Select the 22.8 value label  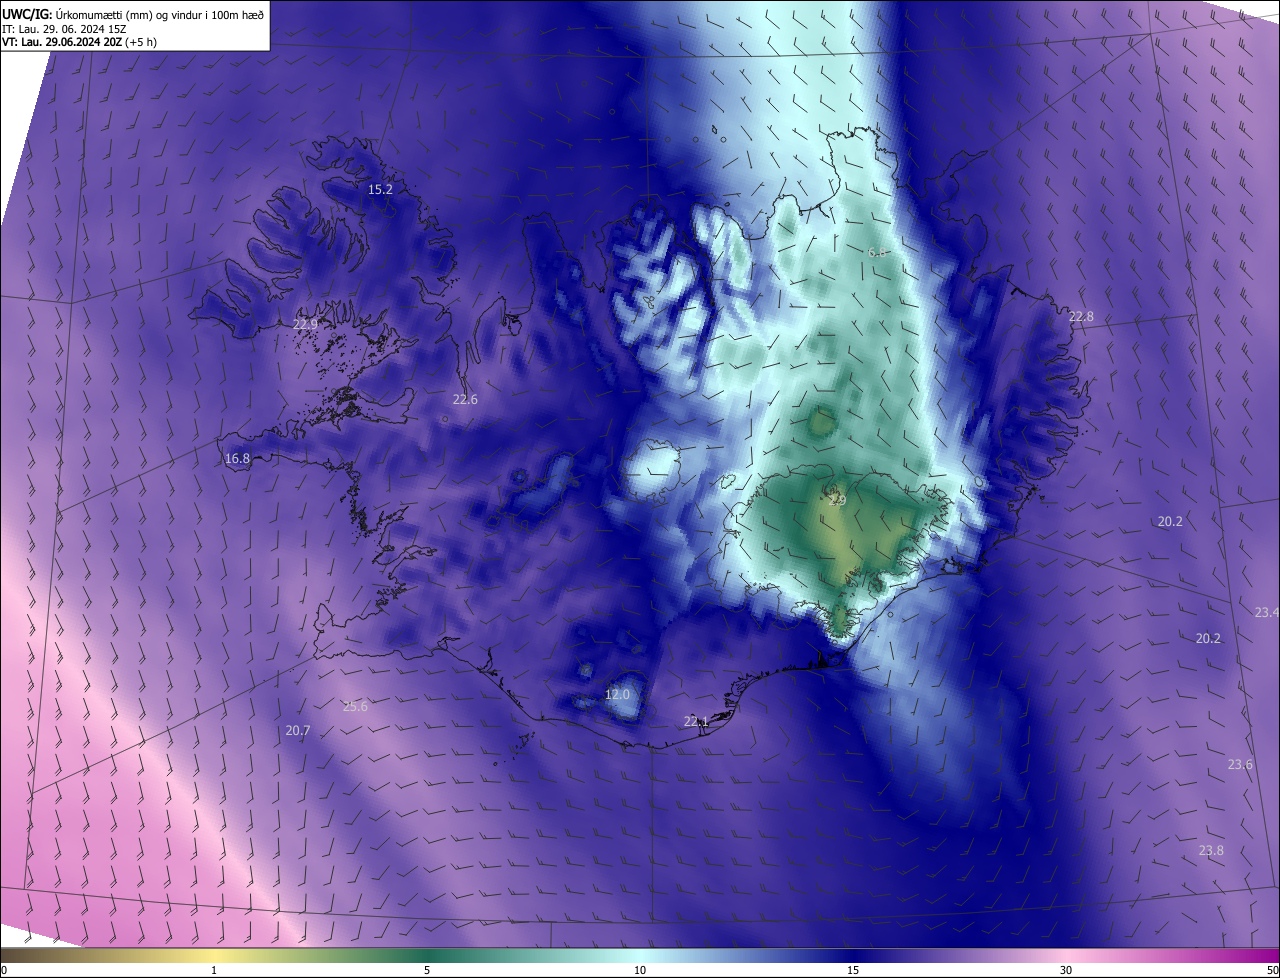click(1081, 316)
